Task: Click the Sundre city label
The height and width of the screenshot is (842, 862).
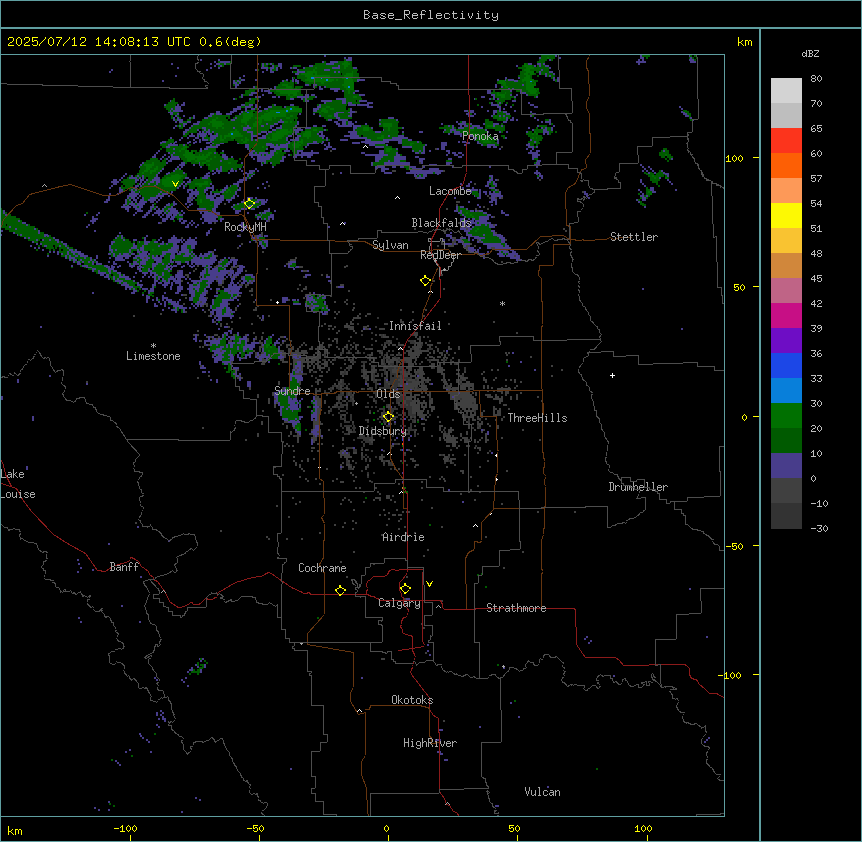Action: point(292,391)
